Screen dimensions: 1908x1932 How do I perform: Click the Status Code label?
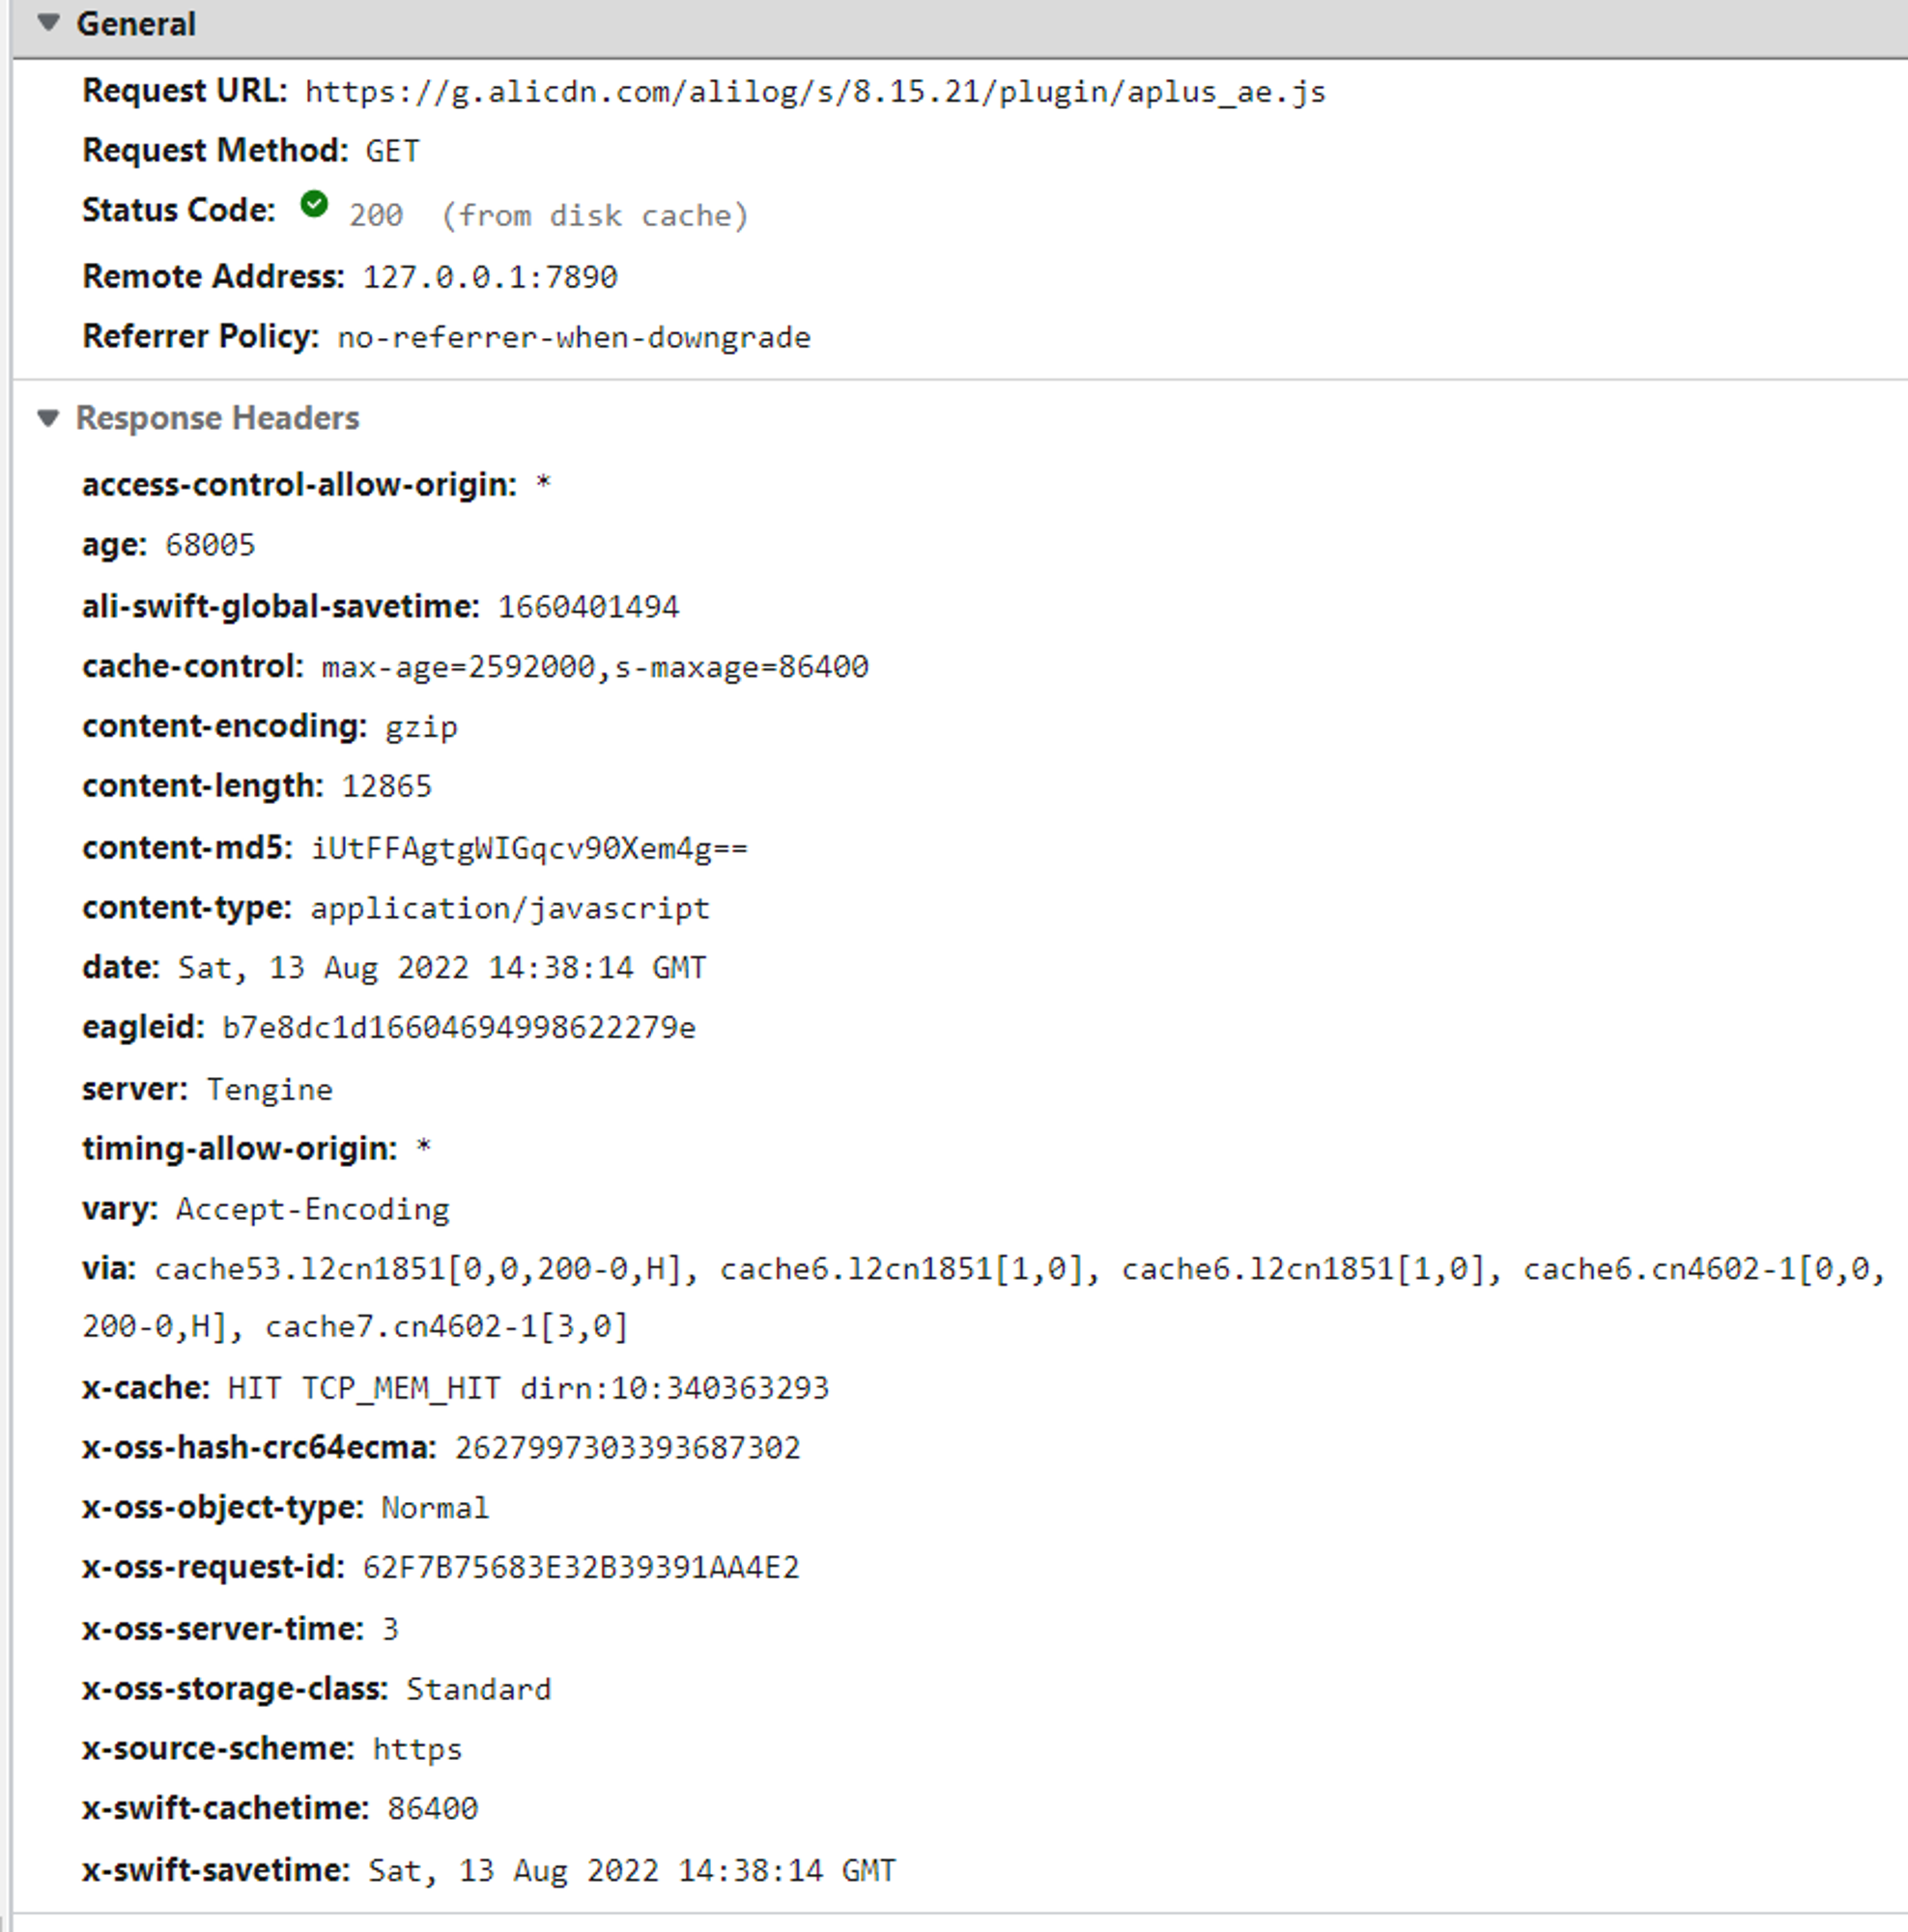[x=178, y=210]
